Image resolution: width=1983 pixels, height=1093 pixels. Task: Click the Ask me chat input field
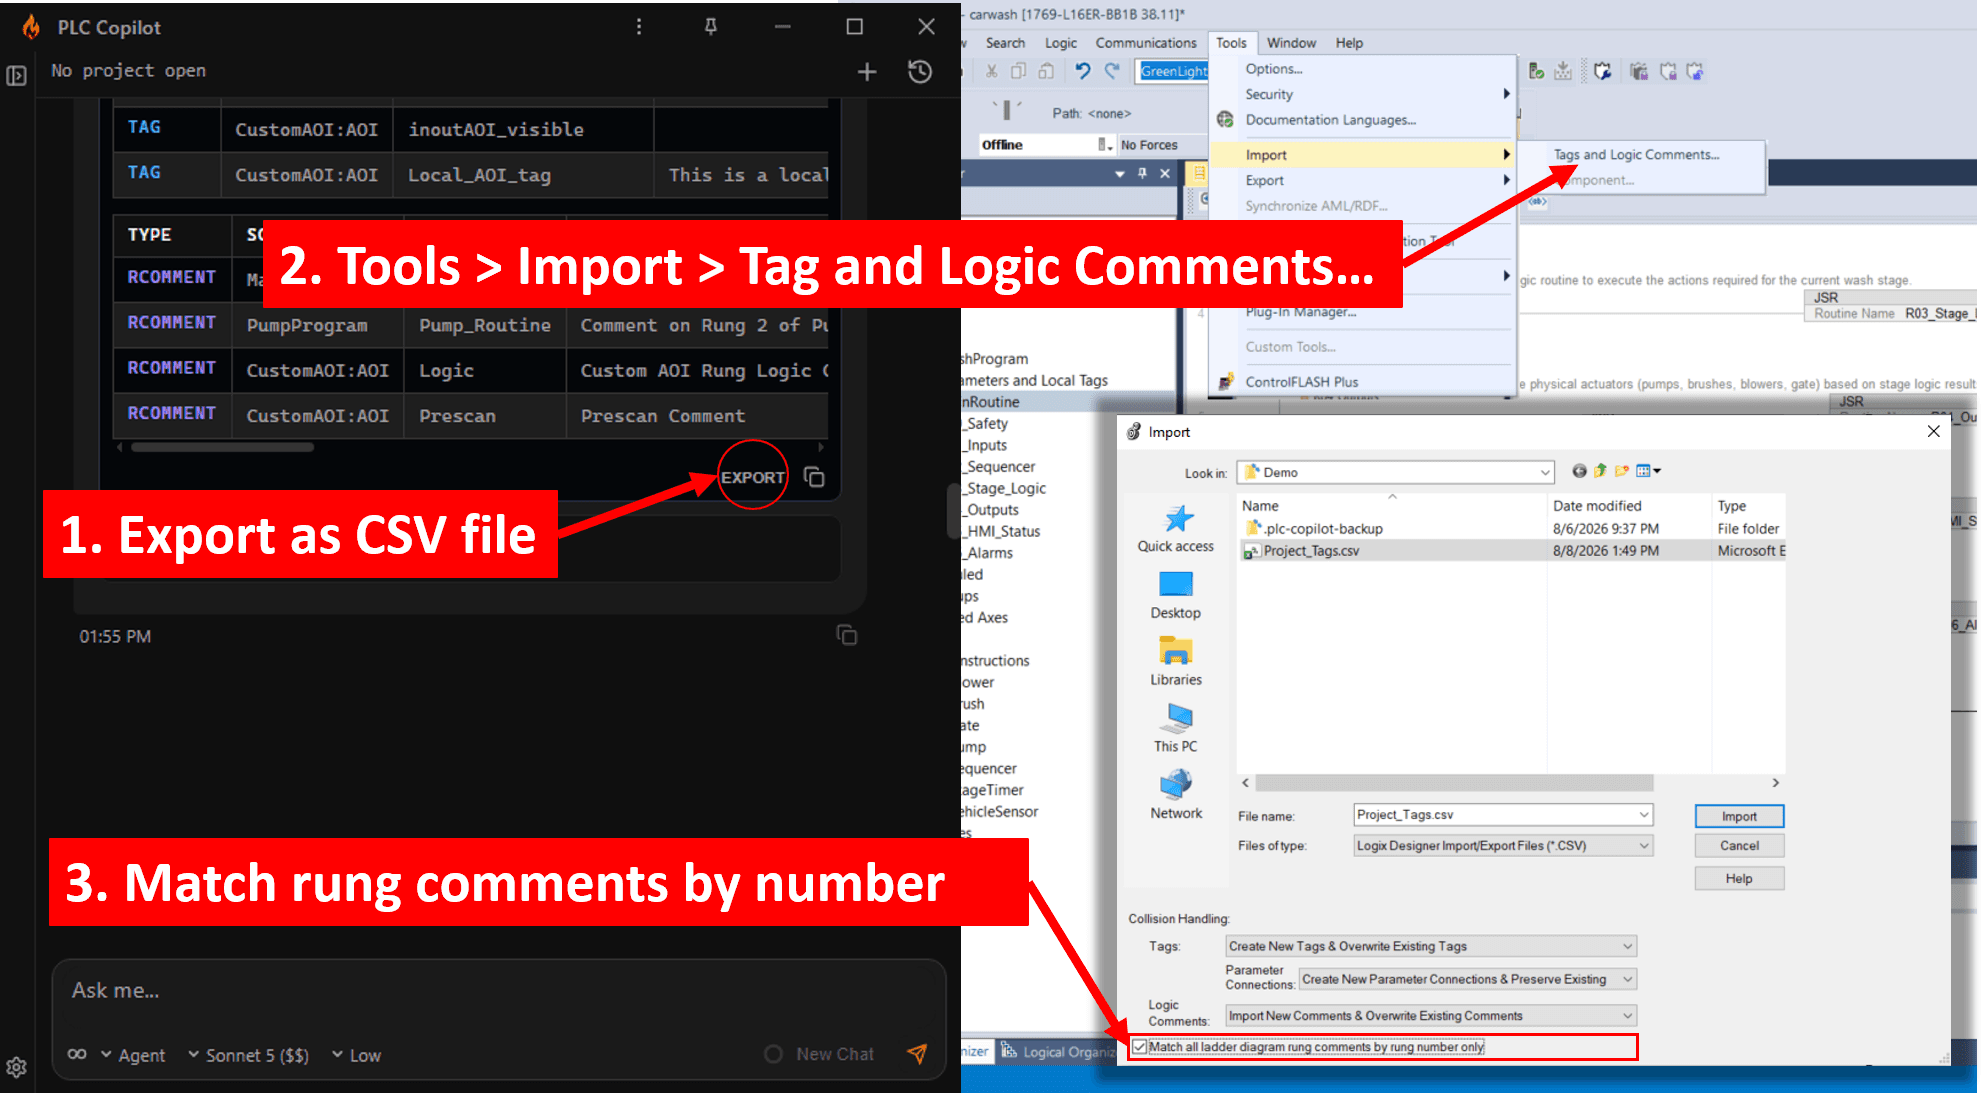point(498,990)
